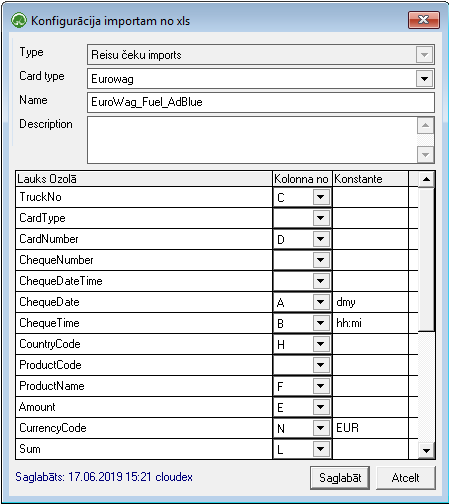This screenshot has height=504, width=449.
Task: Click inside the empty Description text area
Action: click(x=252, y=140)
